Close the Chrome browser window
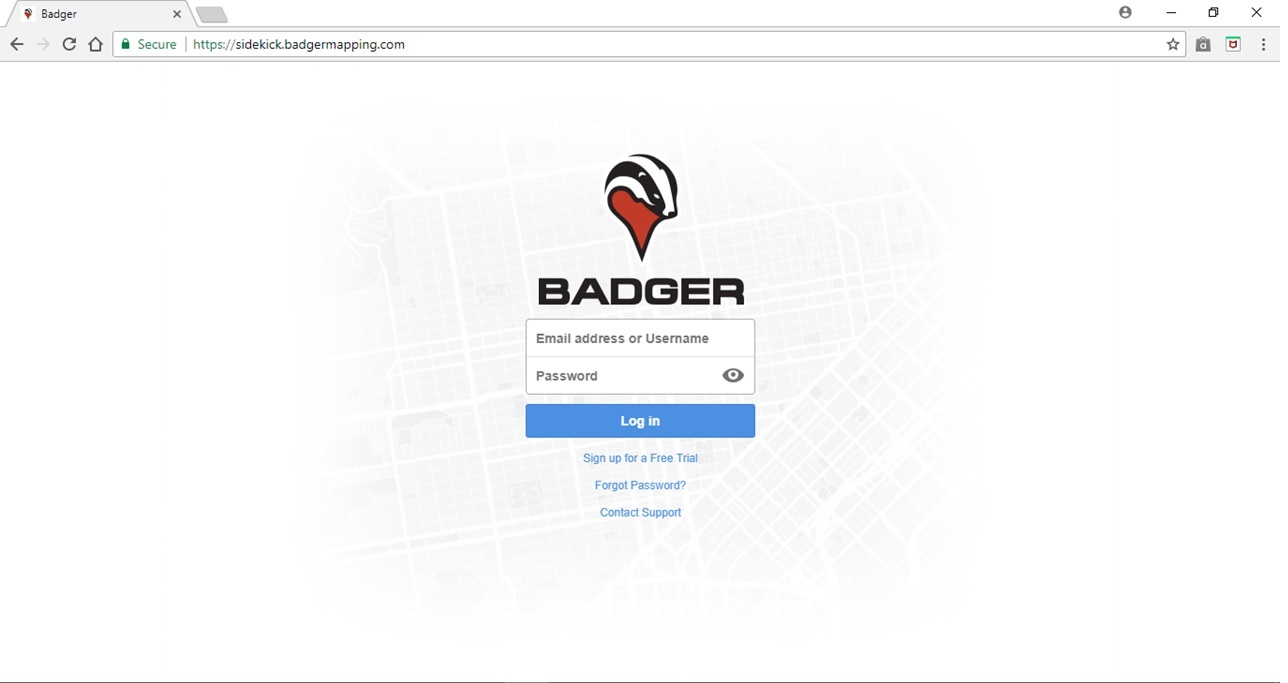Screen dimensions: 1288x683 tap(1257, 13)
